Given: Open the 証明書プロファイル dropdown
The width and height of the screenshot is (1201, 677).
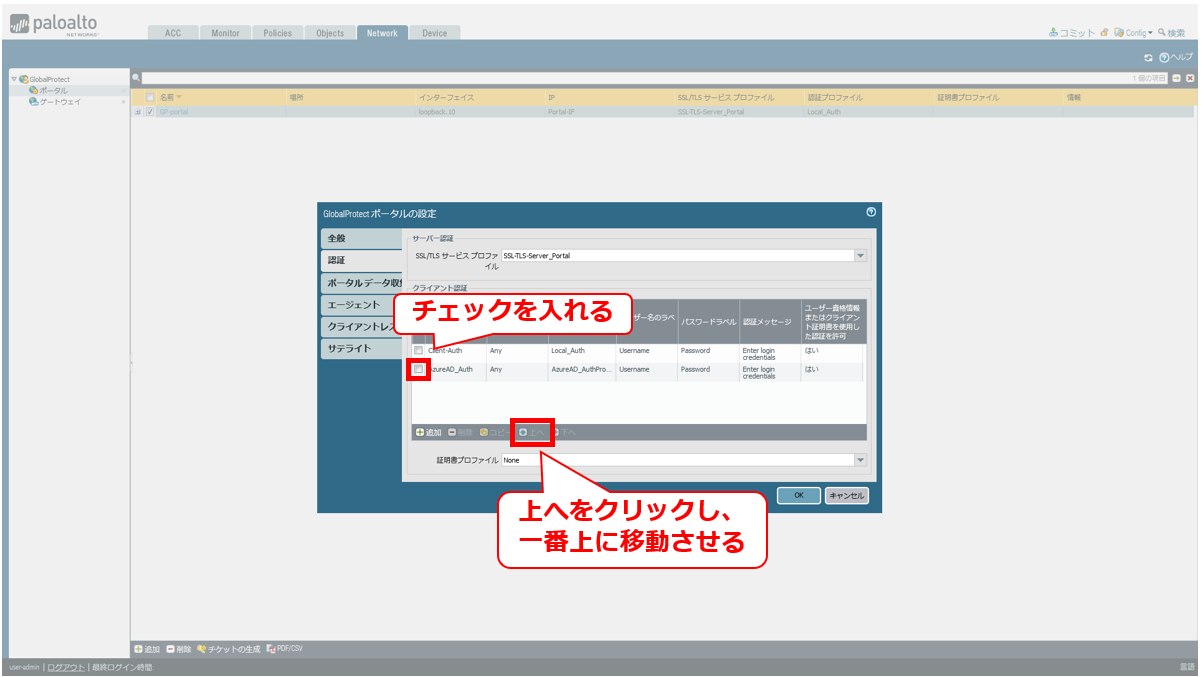Looking at the screenshot, I should point(860,460).
